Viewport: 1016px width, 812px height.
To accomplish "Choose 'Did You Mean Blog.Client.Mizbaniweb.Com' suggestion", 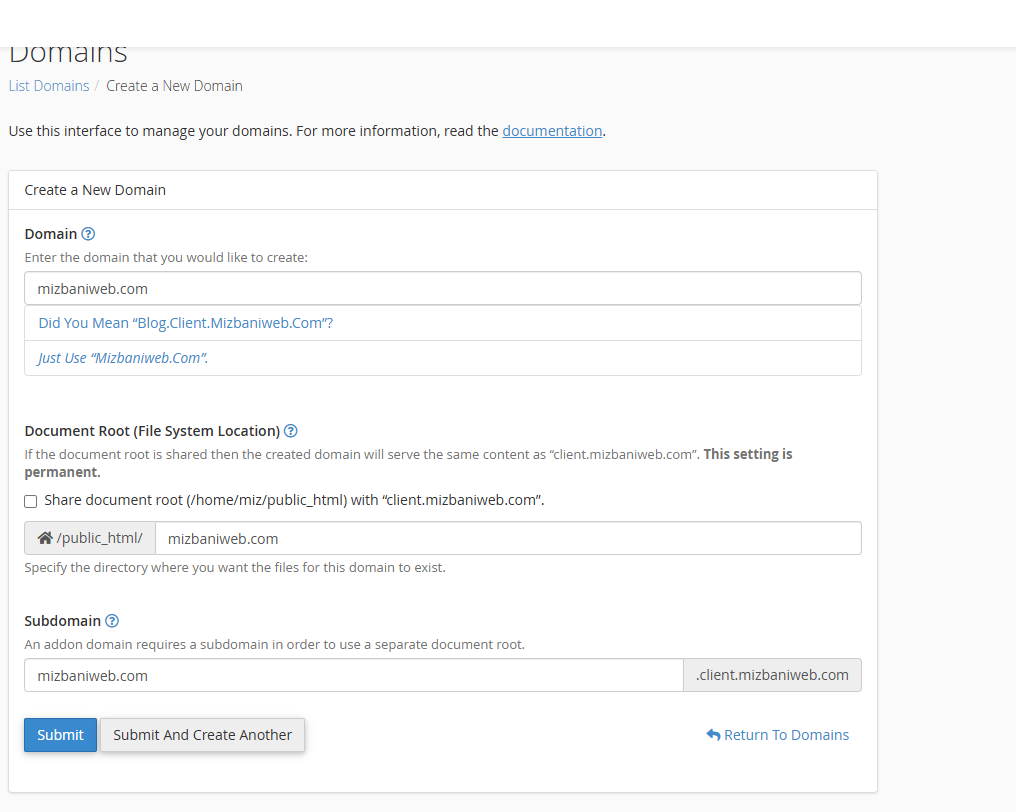I will point(443,323).
